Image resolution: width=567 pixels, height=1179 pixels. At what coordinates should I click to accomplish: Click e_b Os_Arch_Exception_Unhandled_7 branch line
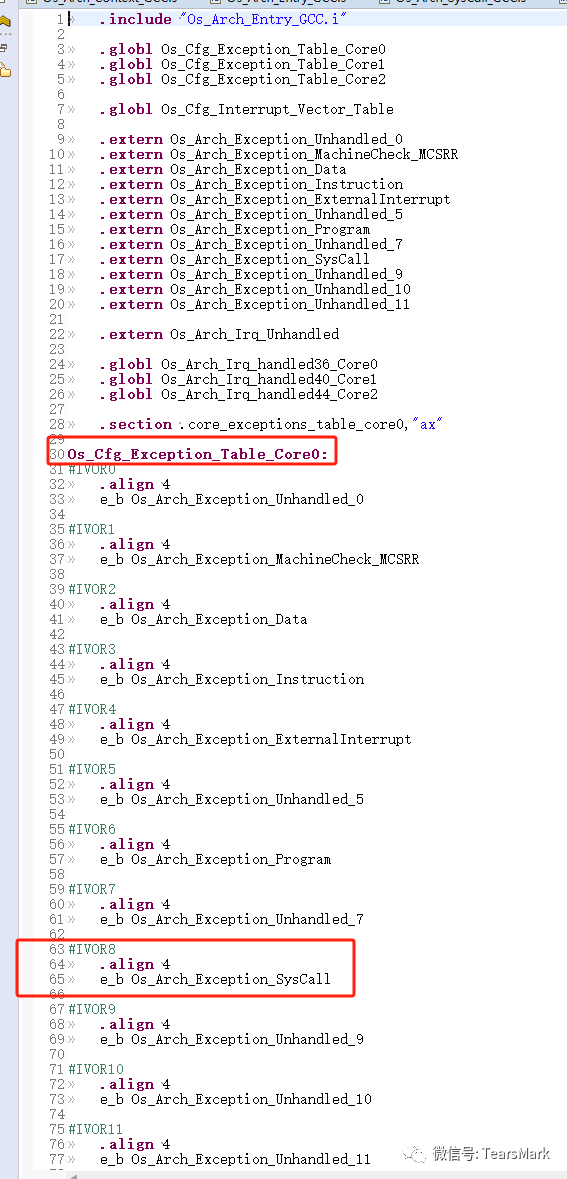click(x=232, y=920)
